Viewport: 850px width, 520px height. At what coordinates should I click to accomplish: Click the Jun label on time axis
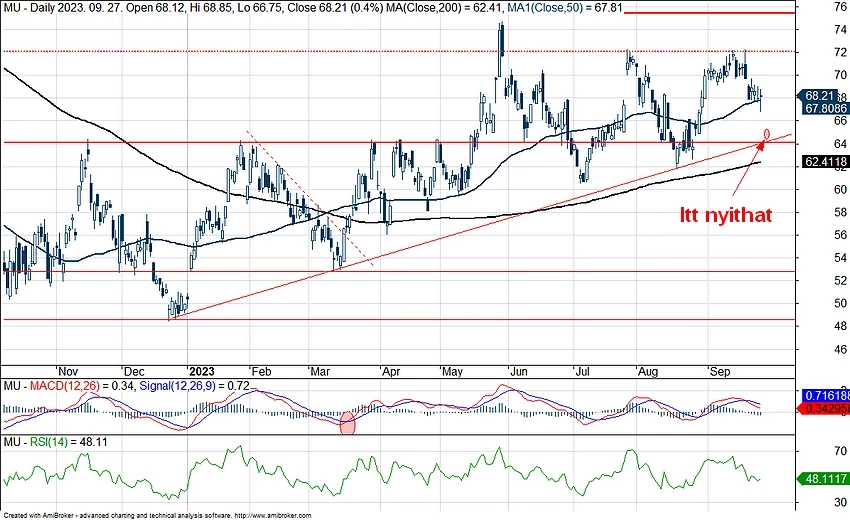519,372
